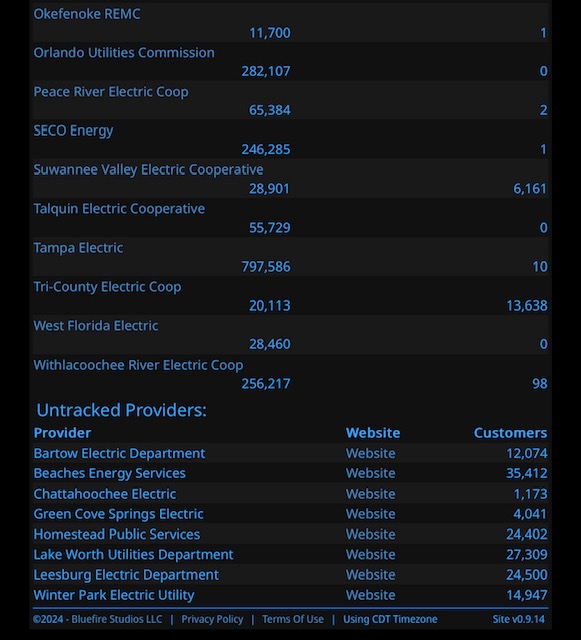
Task: Click Bartow customers count 12,074
Action: [527, 453]
